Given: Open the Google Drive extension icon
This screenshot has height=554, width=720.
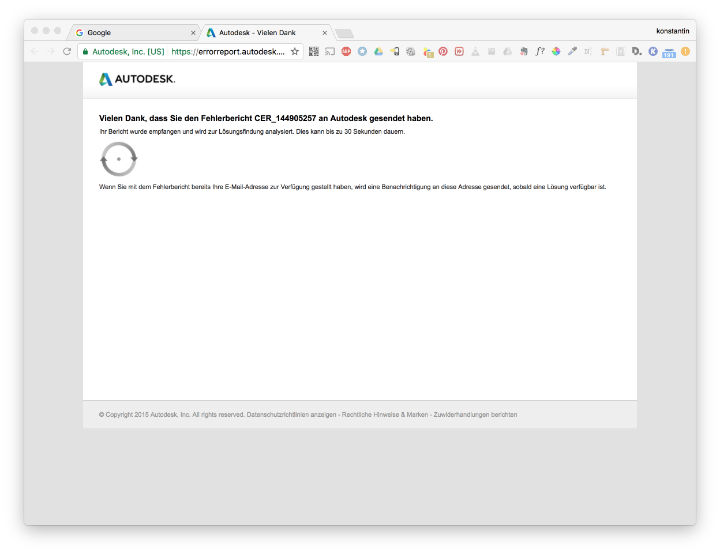Looking at the screenshot, I should (x=378, y=51).
